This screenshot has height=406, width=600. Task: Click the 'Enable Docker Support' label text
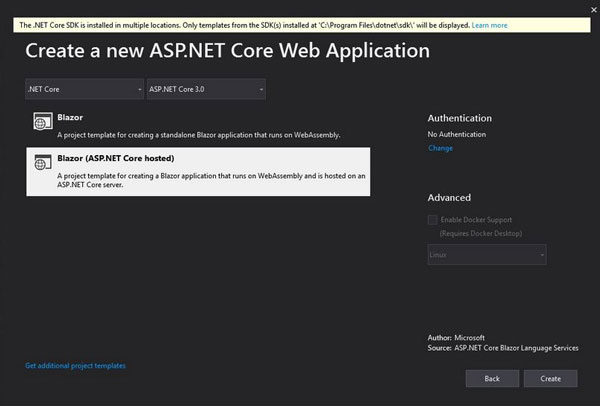click(476, 219)
